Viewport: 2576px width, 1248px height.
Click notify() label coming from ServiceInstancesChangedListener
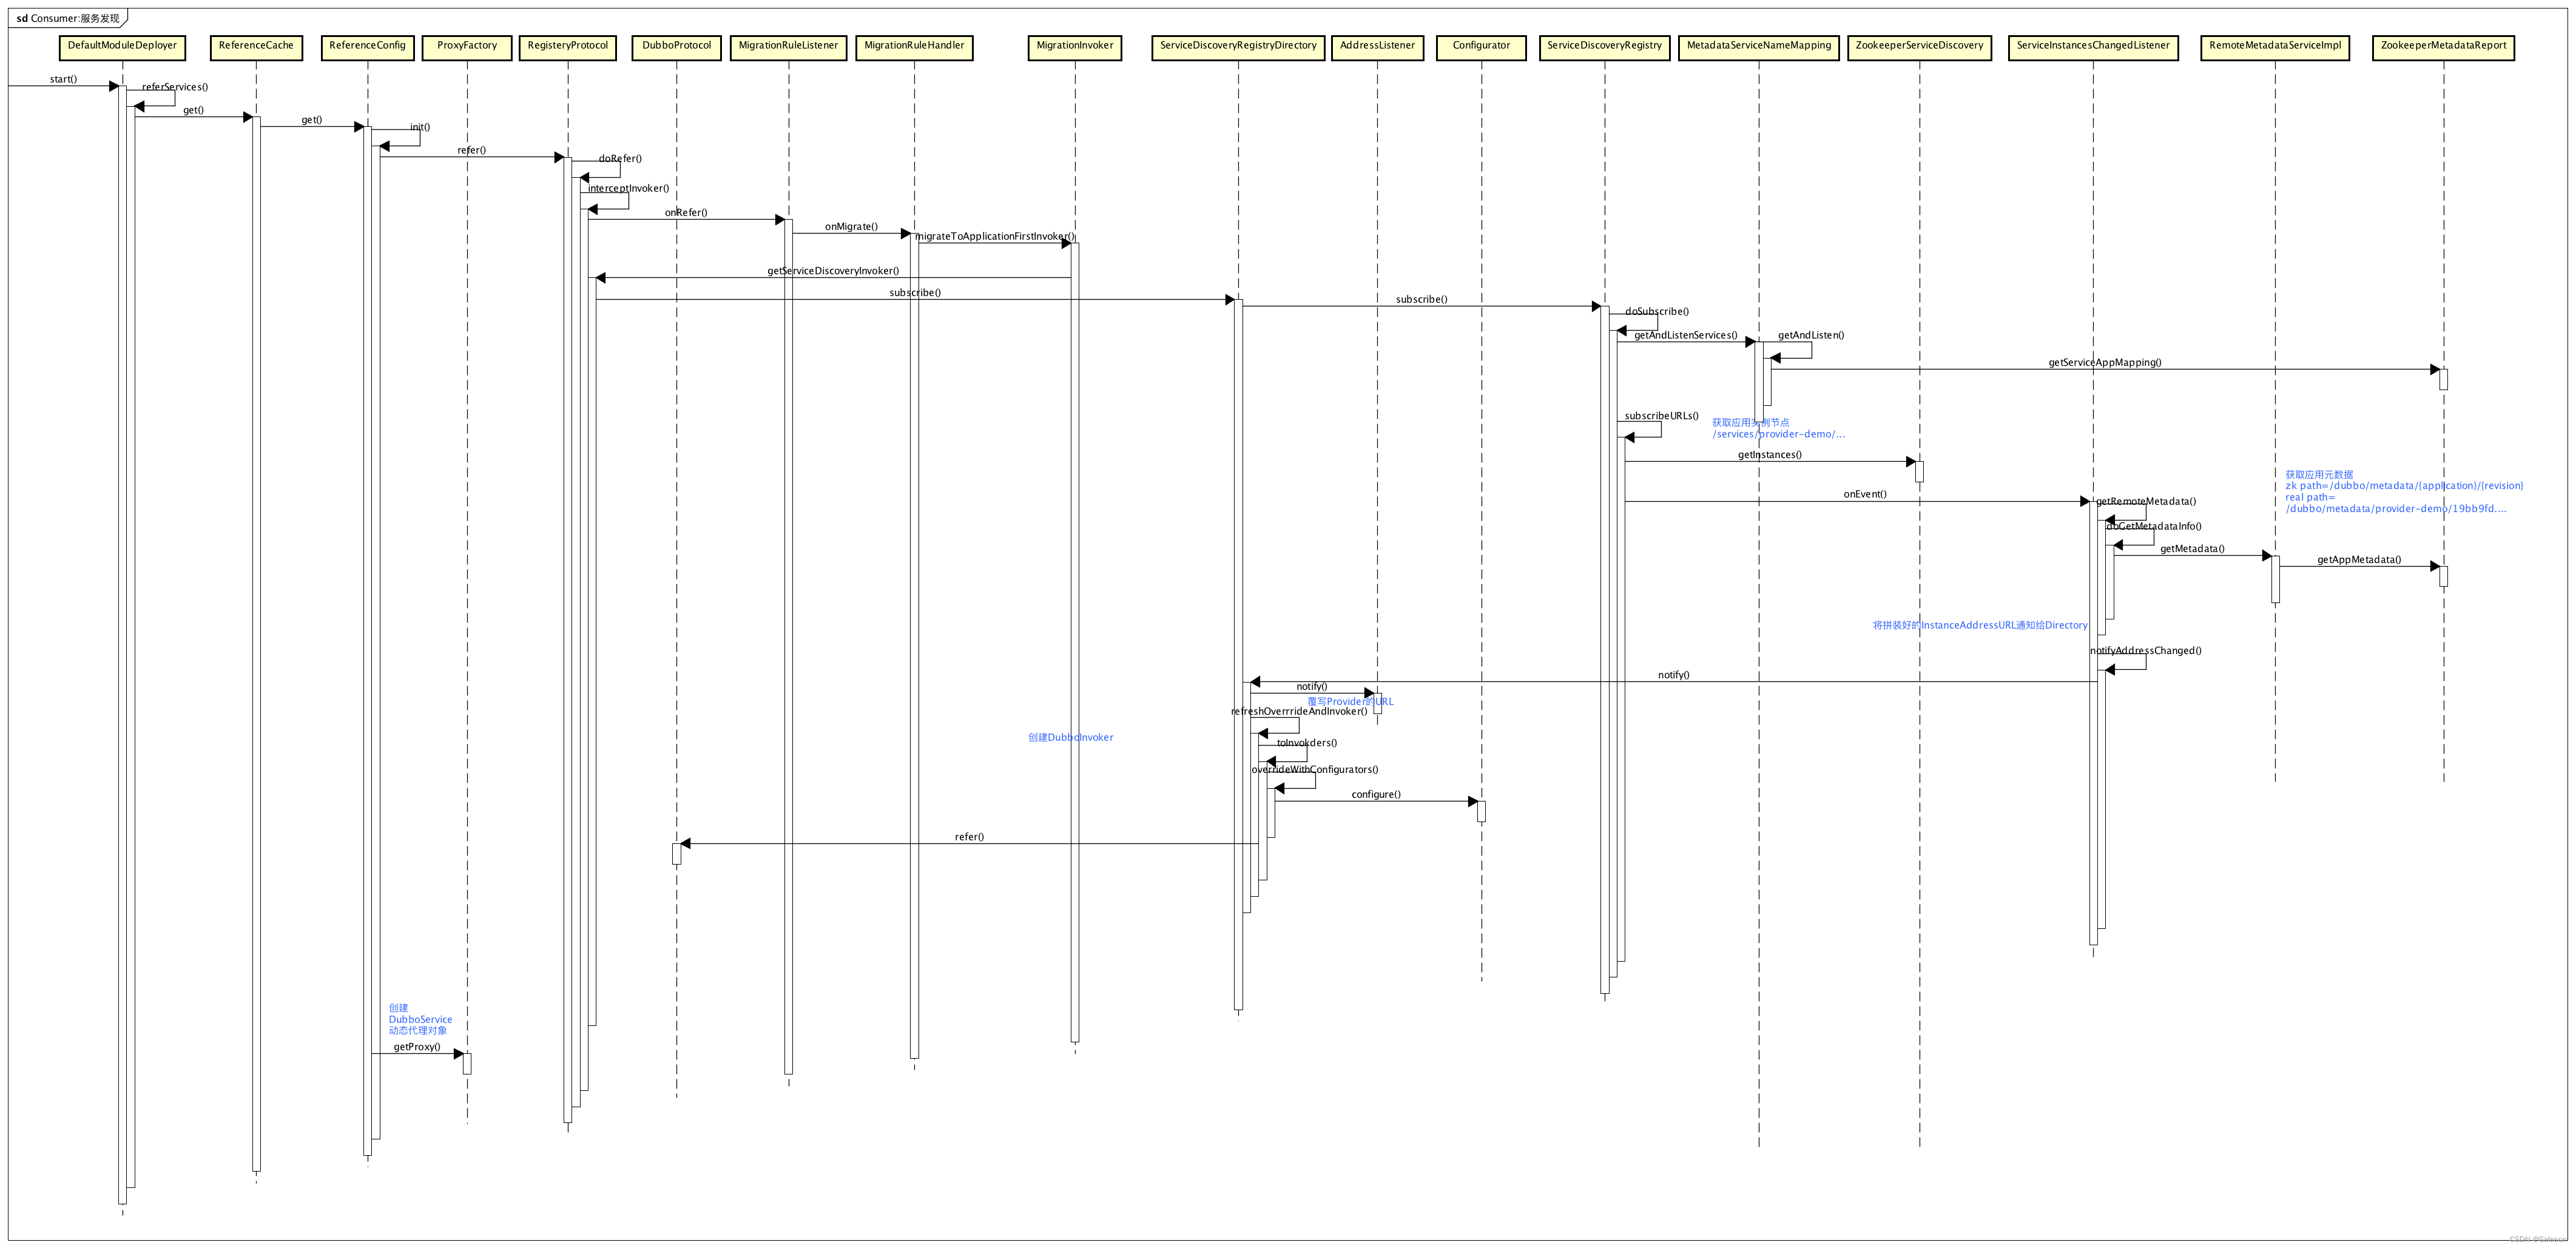[1673, 674]
